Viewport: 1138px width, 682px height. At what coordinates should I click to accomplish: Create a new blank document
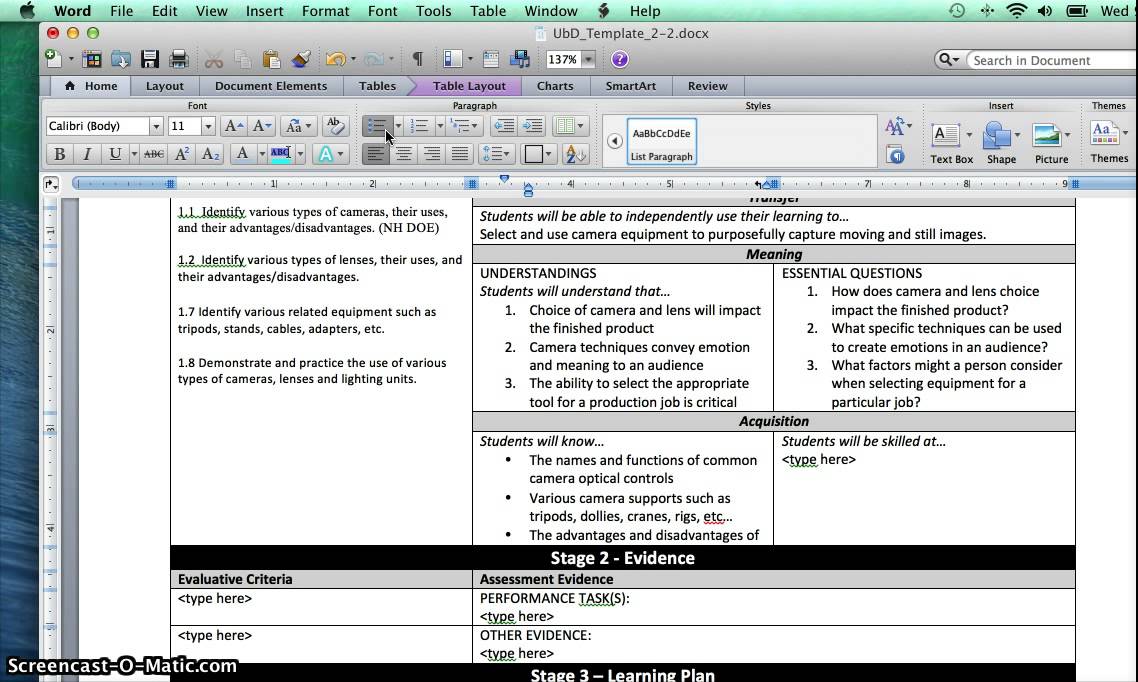click(x=54, y=59)
